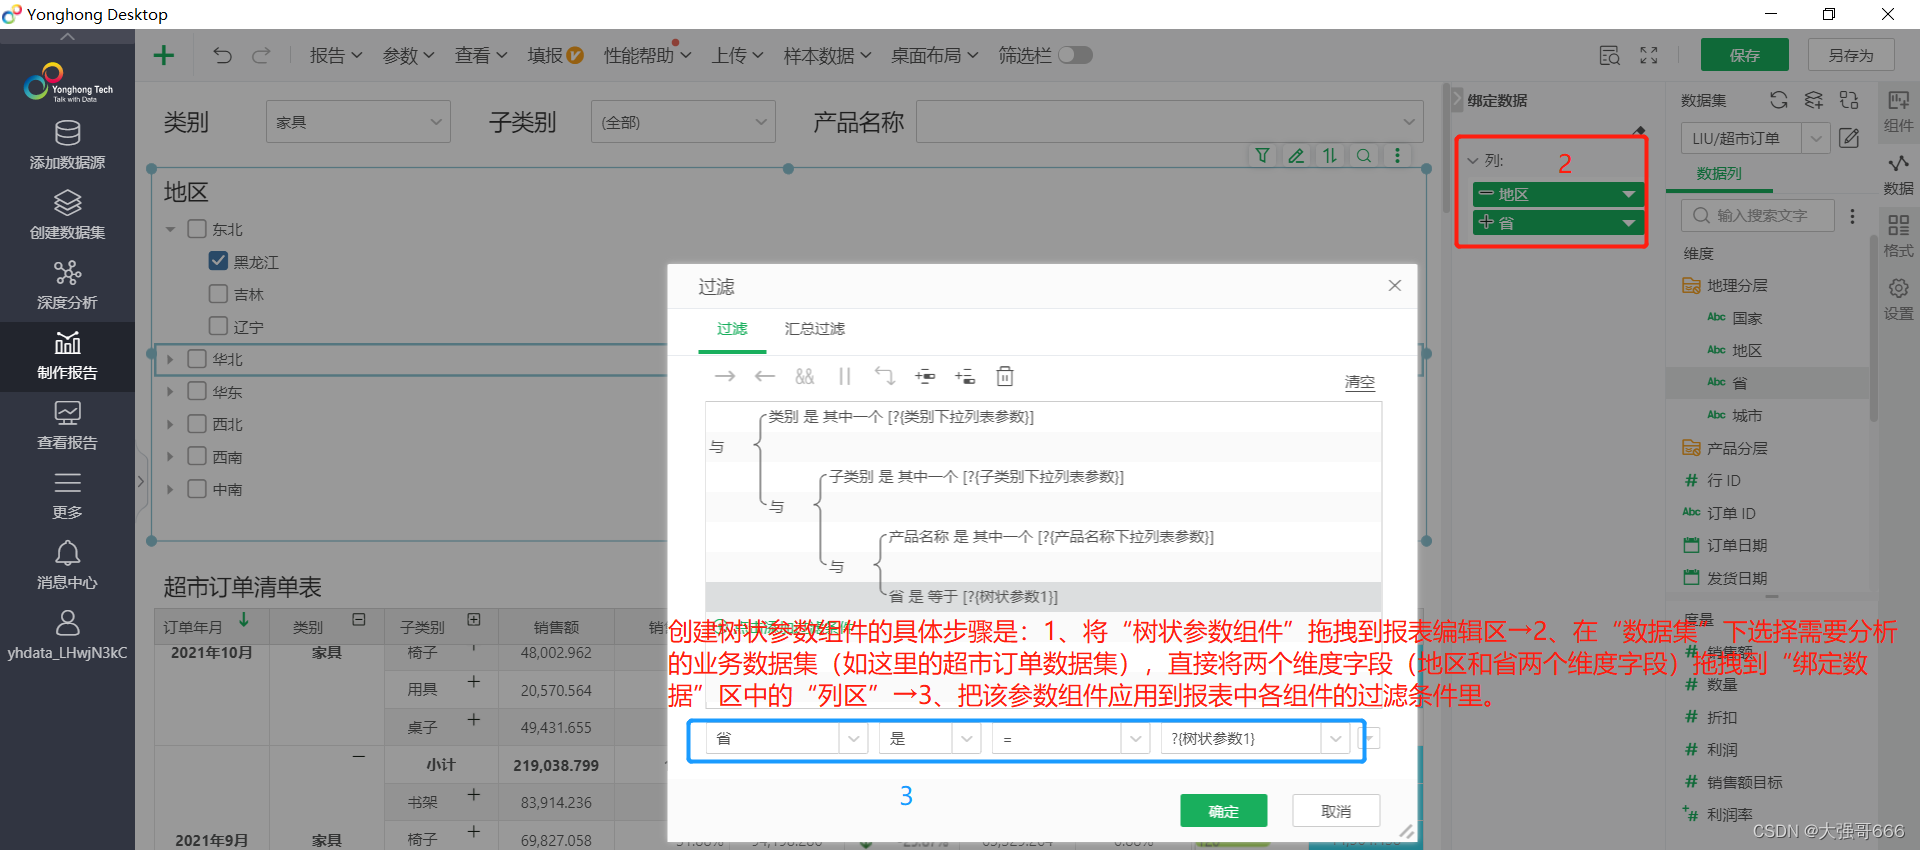
Task: Check the 吉林 checkbox
Action: (x=218, y=294)
